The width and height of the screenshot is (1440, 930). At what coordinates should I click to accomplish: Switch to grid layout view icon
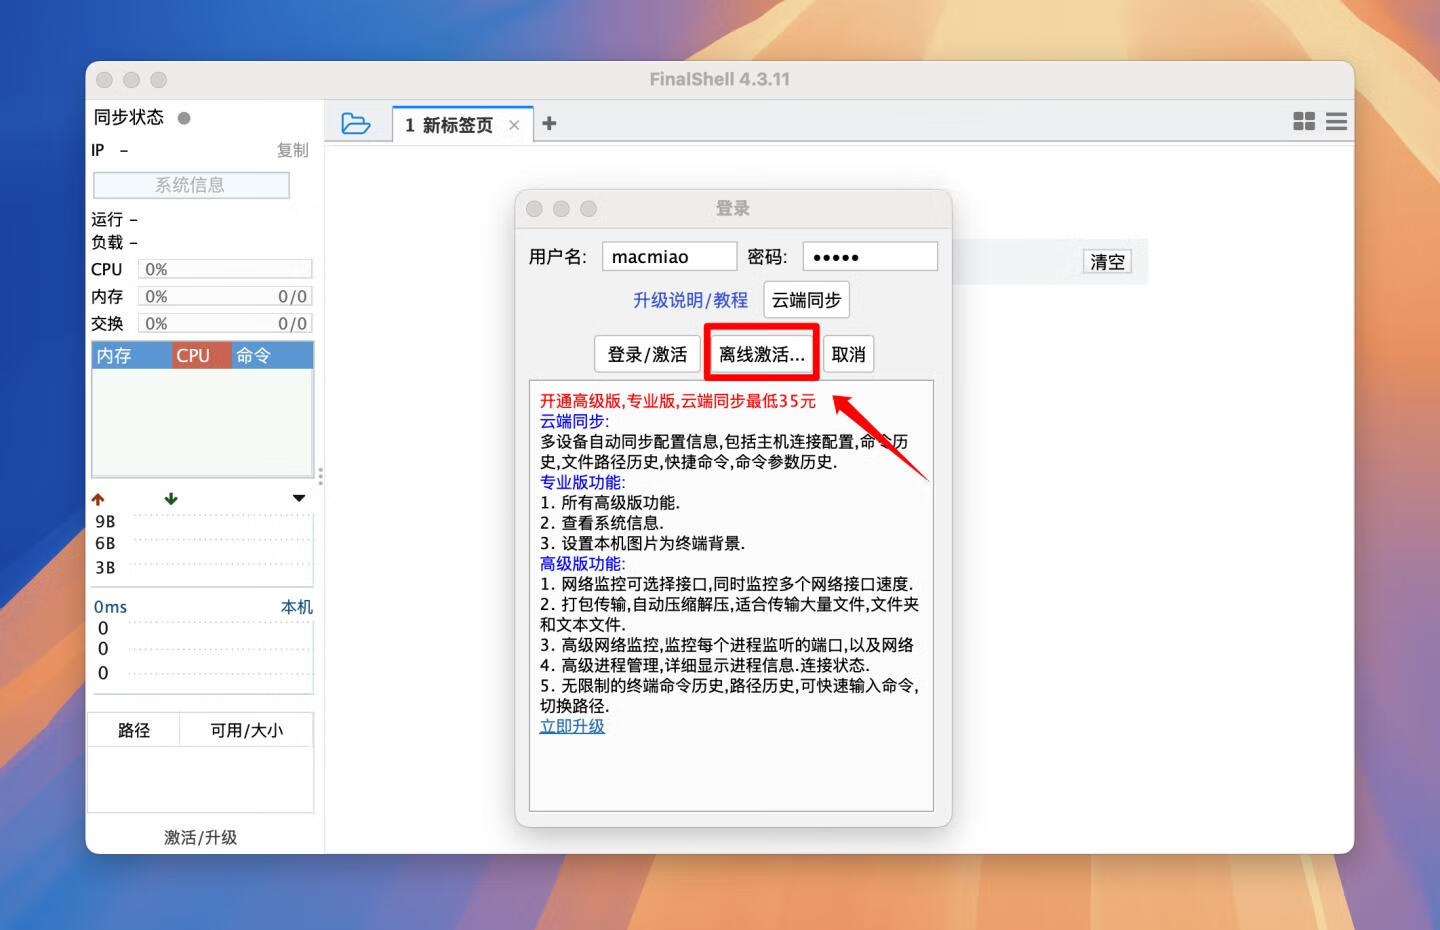coord(1304,121)
